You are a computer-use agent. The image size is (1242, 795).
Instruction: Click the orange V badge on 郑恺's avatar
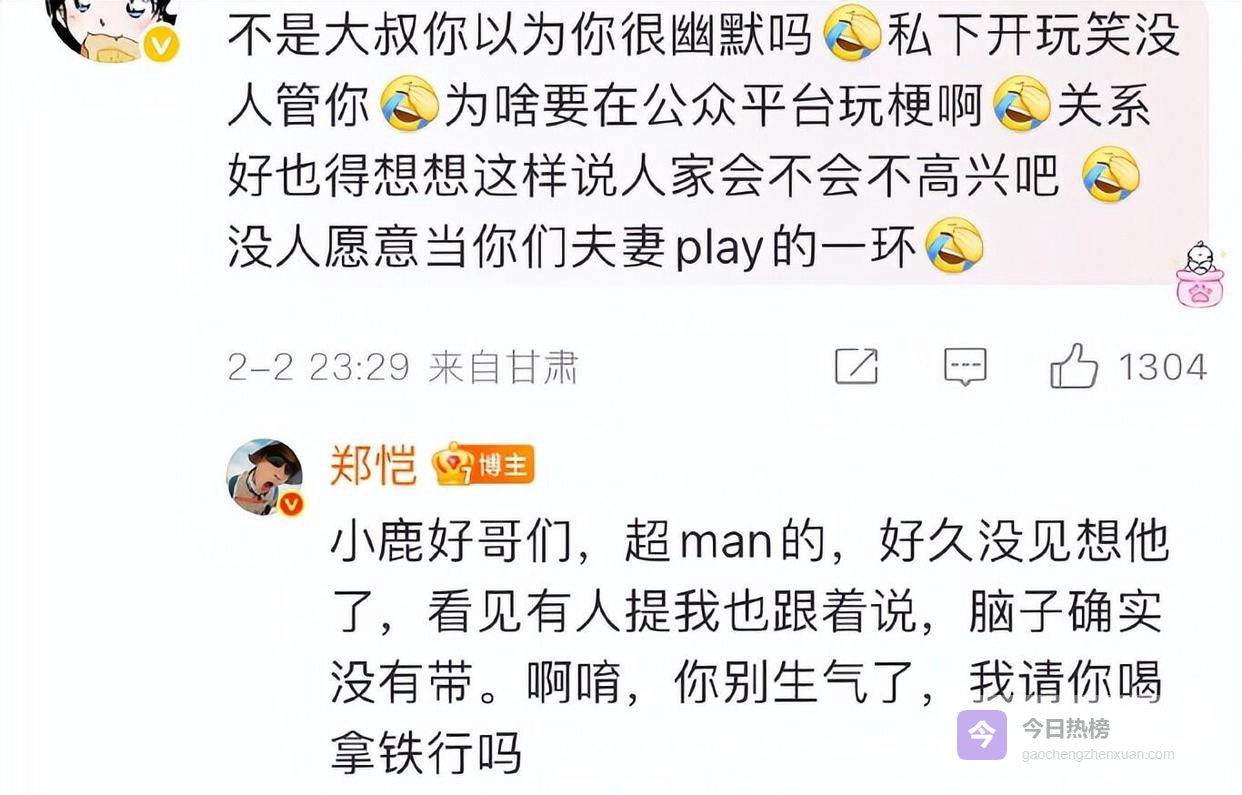point(290,504)
